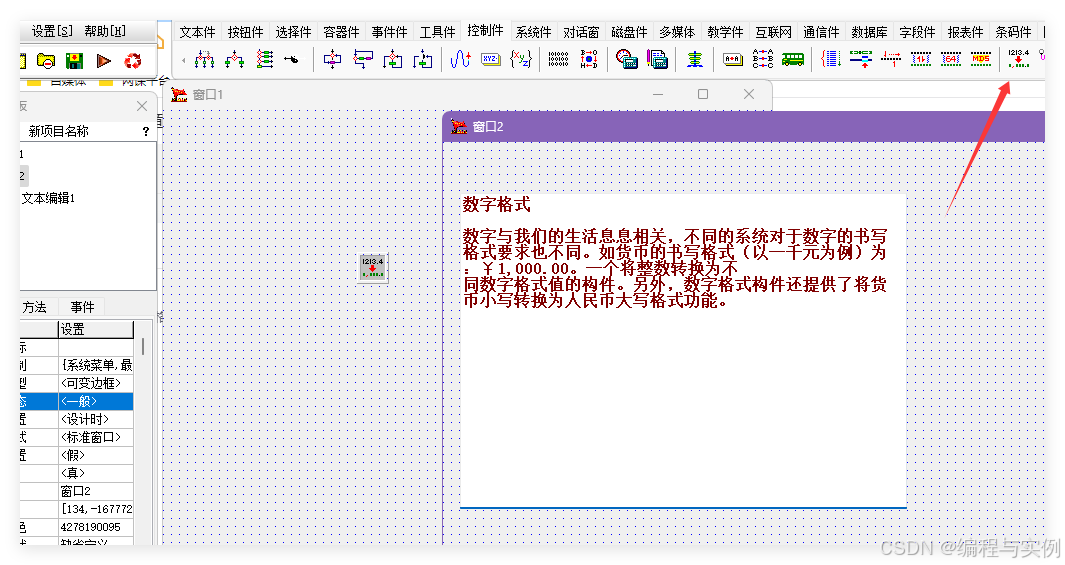Image resolution: width=1065 pixels, height=565 pixels.
Task: Minimize the 窗口1 window
Action: [657, 94]
